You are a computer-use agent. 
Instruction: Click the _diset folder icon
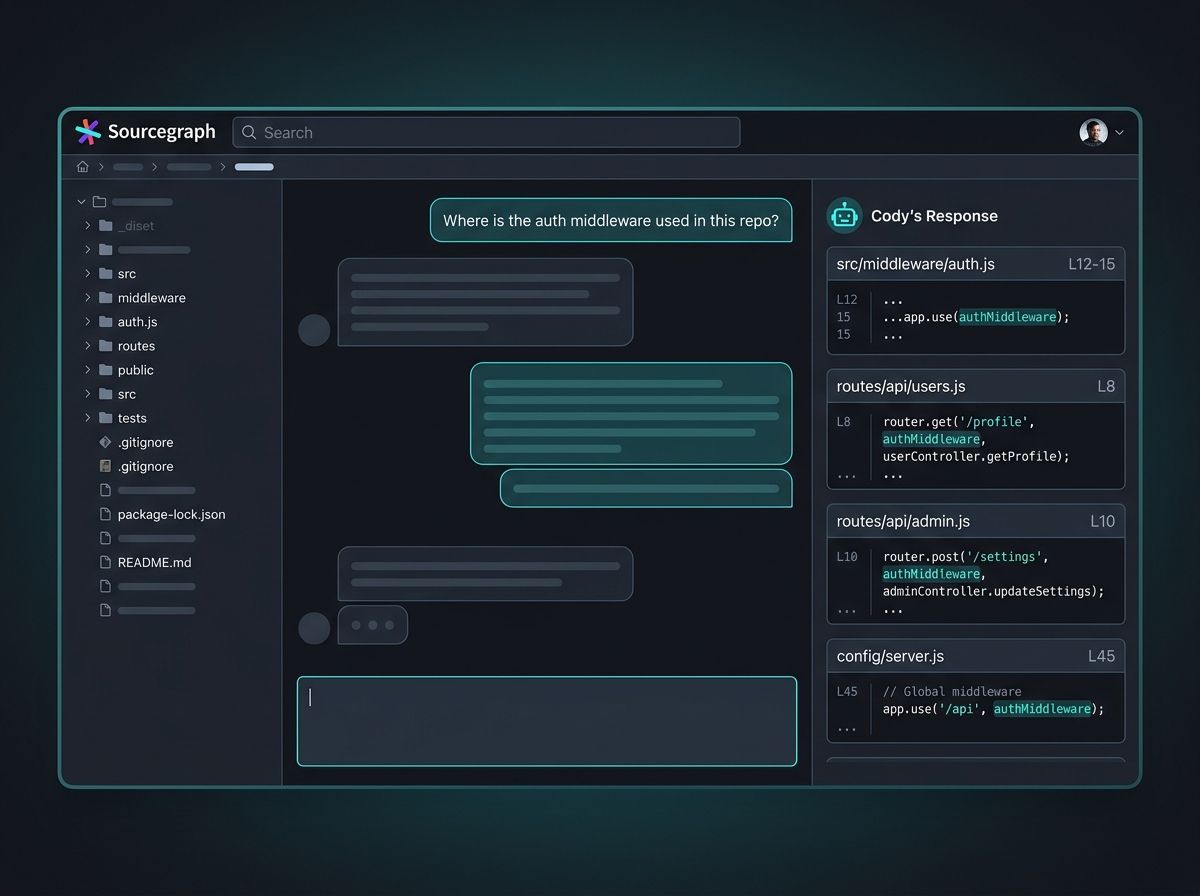[x=105, y=226]
